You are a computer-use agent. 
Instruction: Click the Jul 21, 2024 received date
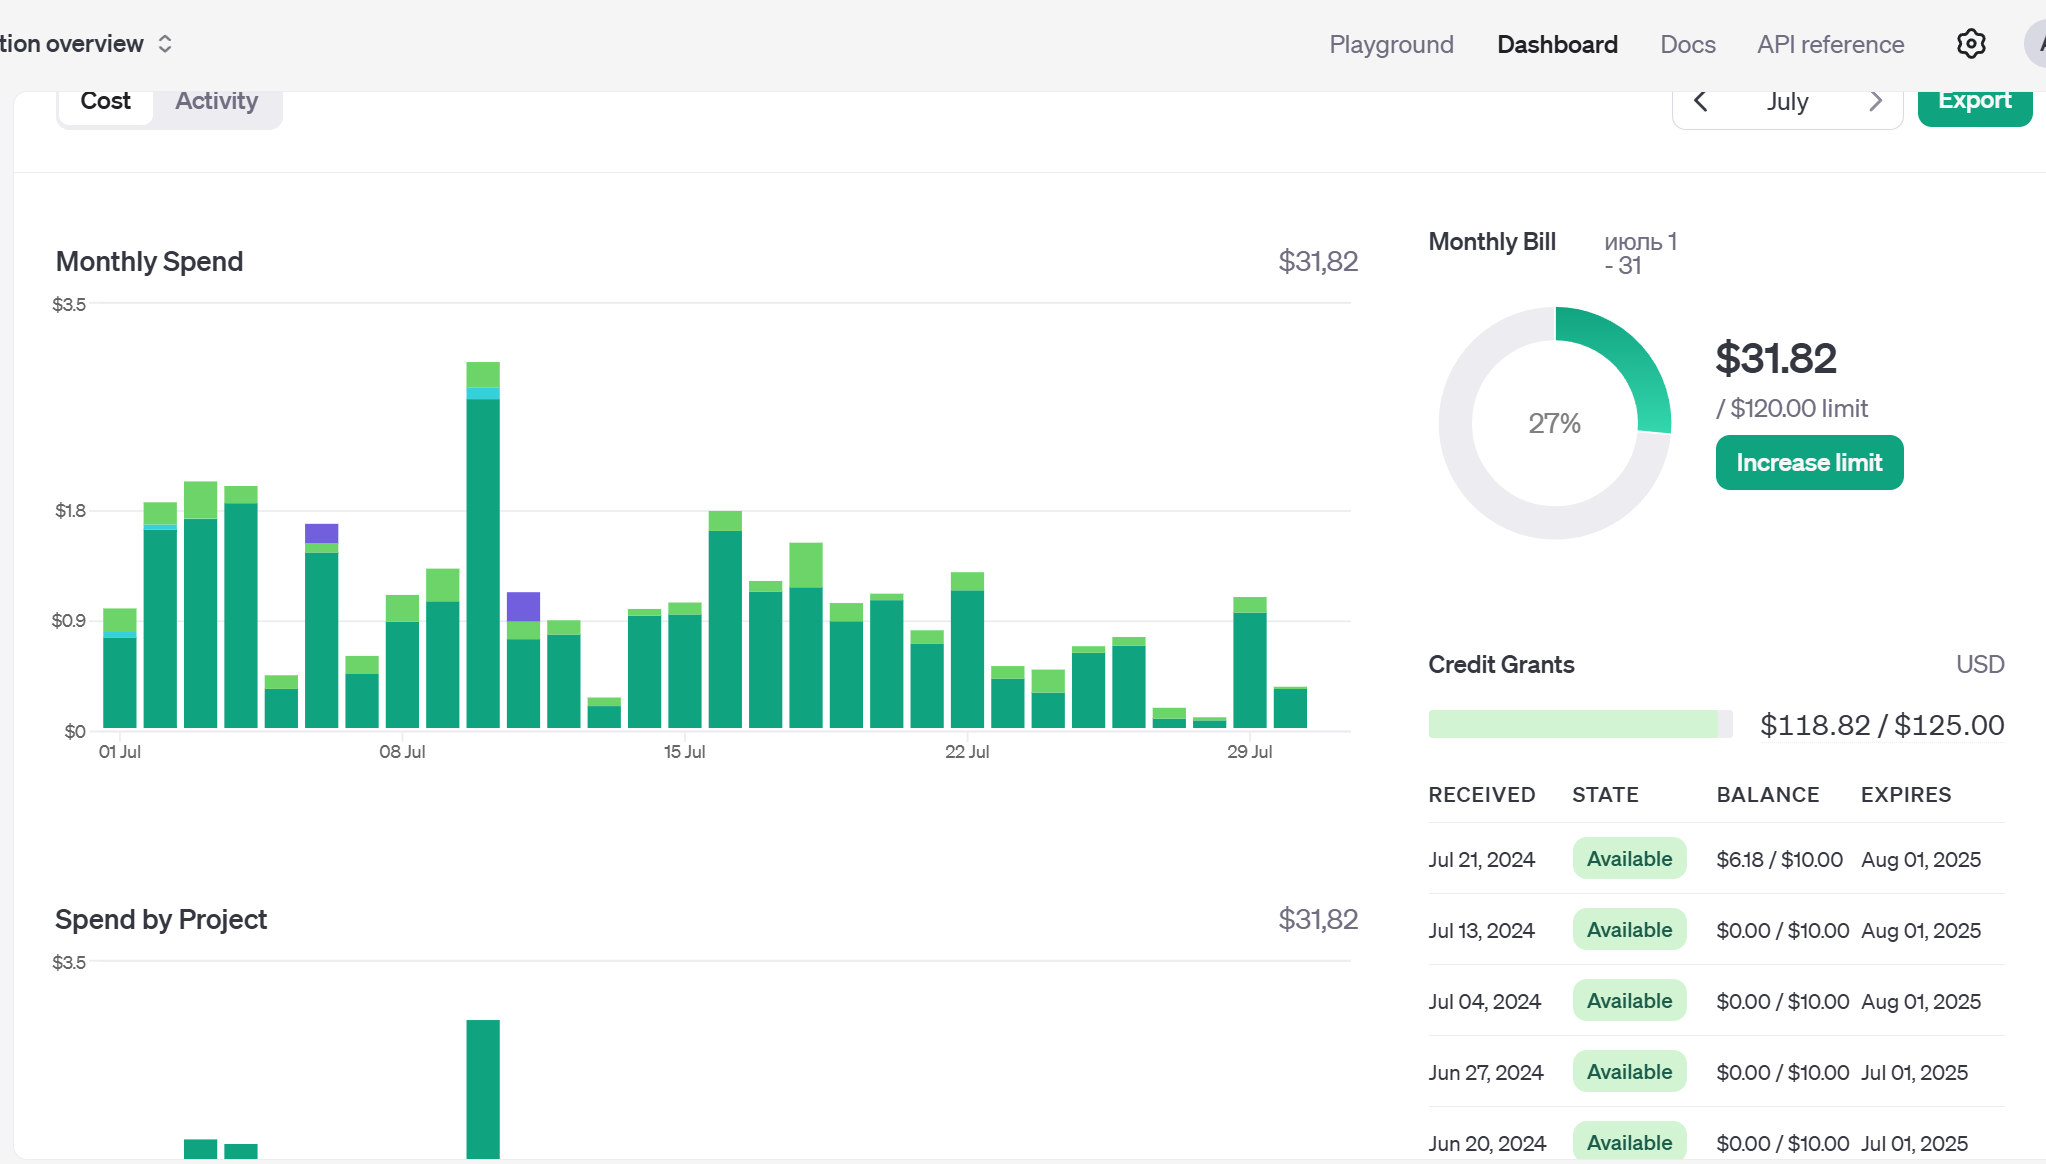1481,860
